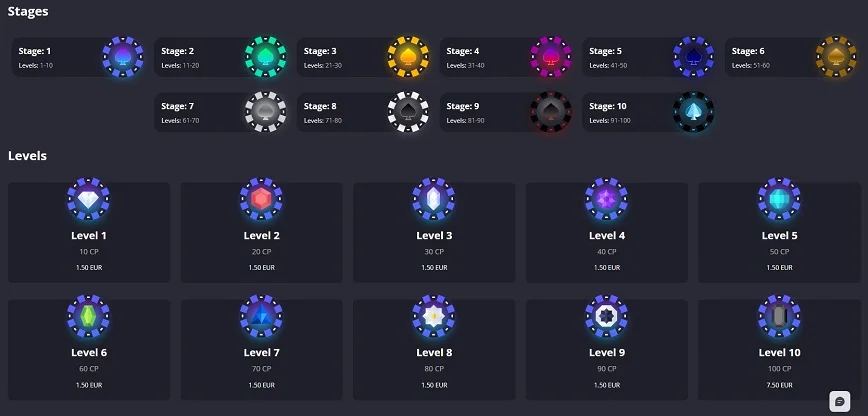868x416 pixels.
Task: Select the Stage: 9 card
Action: tap(505, 112)
